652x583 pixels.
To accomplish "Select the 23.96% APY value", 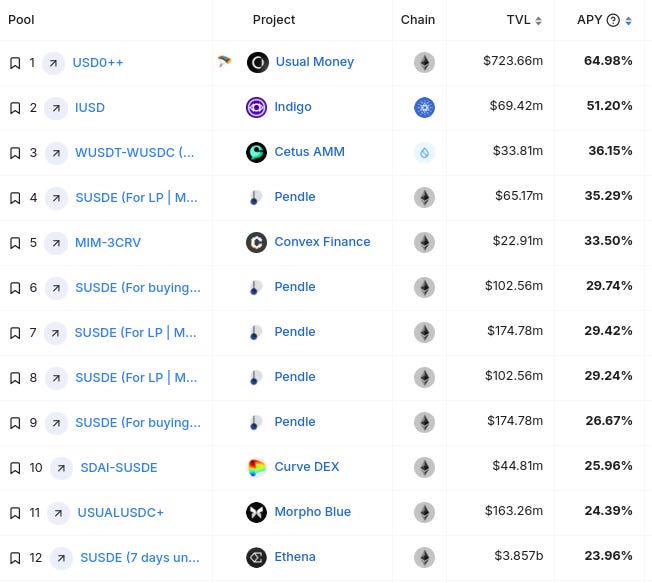I will [x=609, y=556].
